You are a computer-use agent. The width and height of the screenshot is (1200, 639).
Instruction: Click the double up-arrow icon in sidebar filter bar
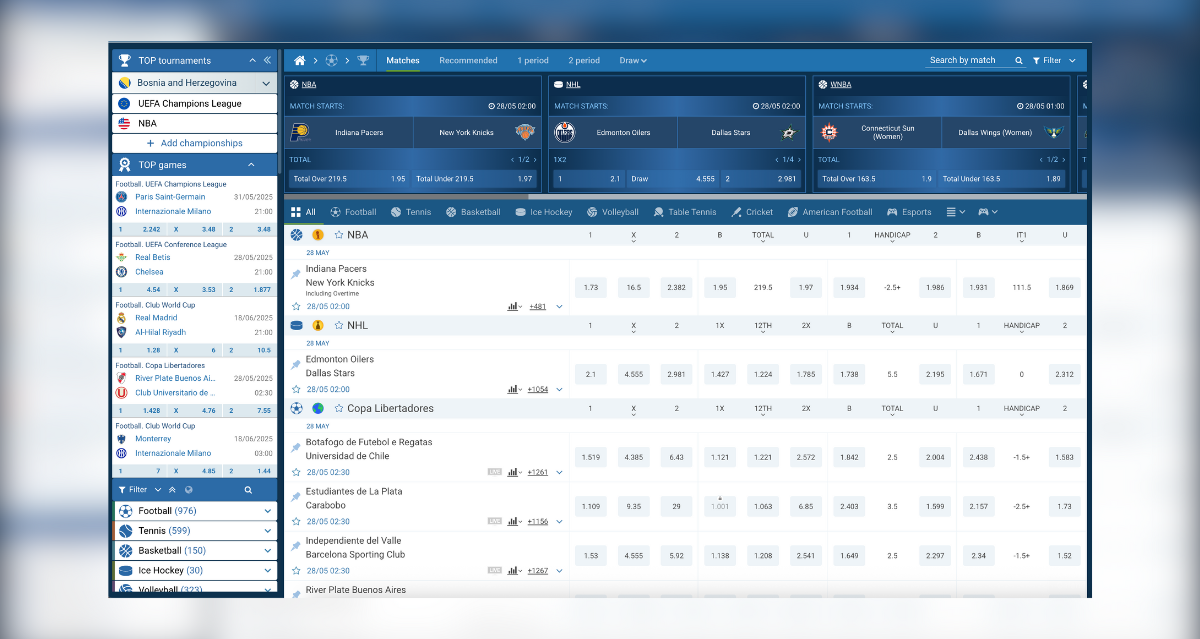pos(172,490)
